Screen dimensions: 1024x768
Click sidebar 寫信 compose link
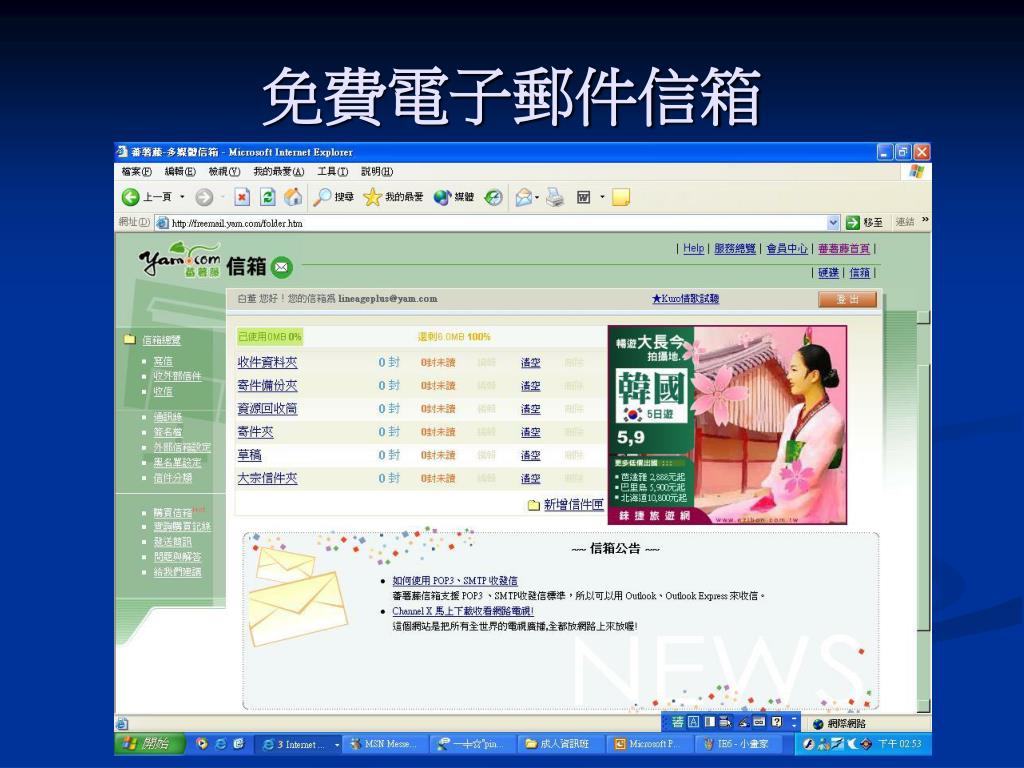(163, 361)
